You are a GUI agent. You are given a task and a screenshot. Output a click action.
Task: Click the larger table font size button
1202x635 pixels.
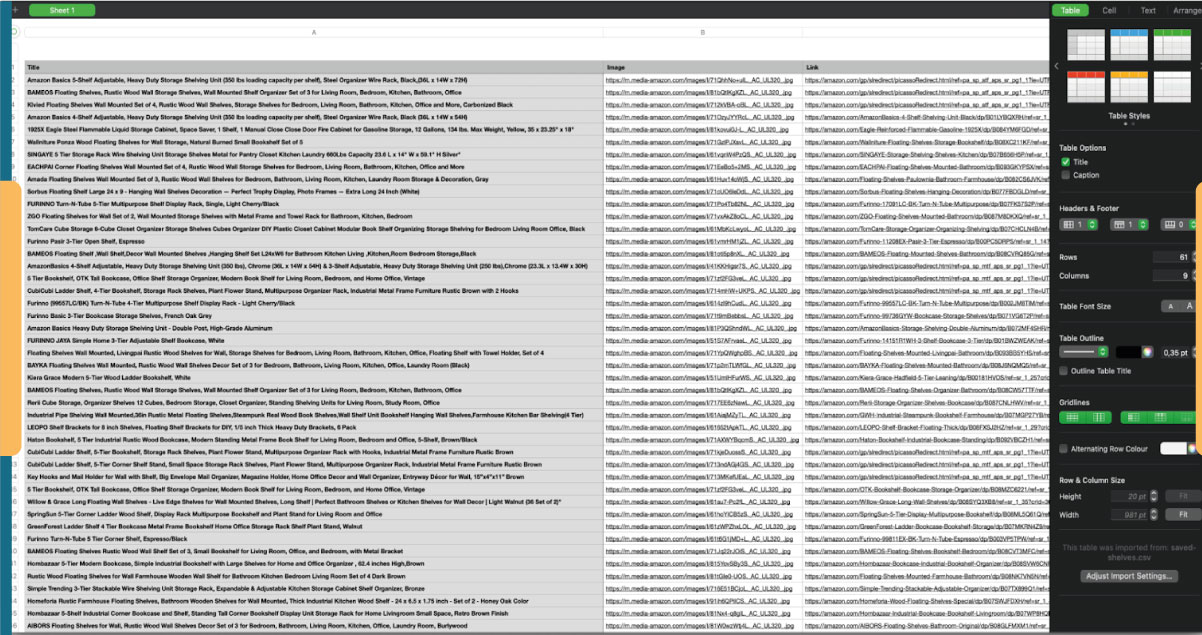coord(1189,306)
